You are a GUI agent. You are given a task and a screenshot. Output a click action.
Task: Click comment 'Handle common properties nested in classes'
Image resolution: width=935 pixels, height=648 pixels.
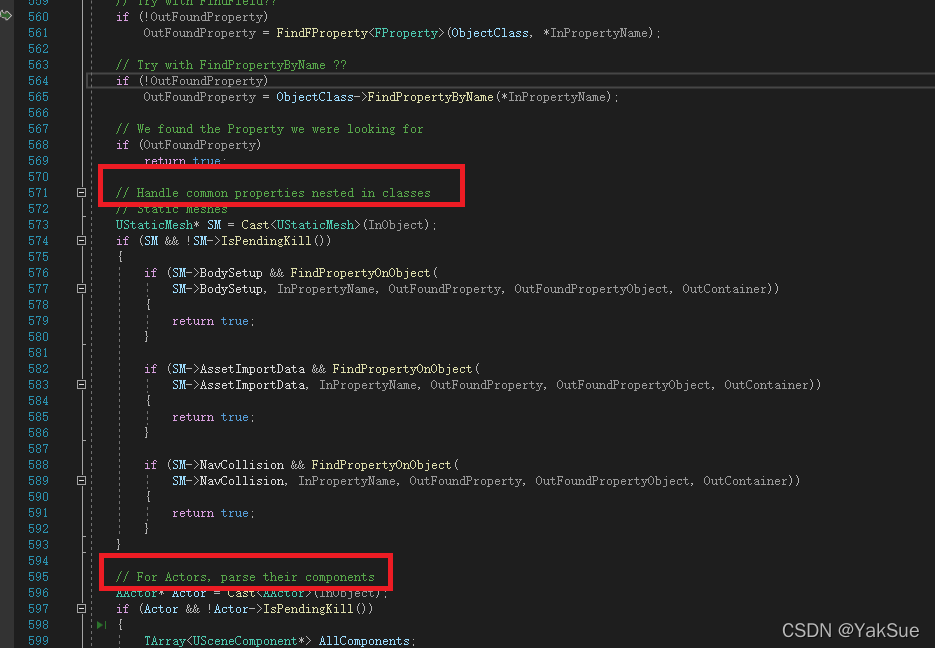tap(273, 193)
